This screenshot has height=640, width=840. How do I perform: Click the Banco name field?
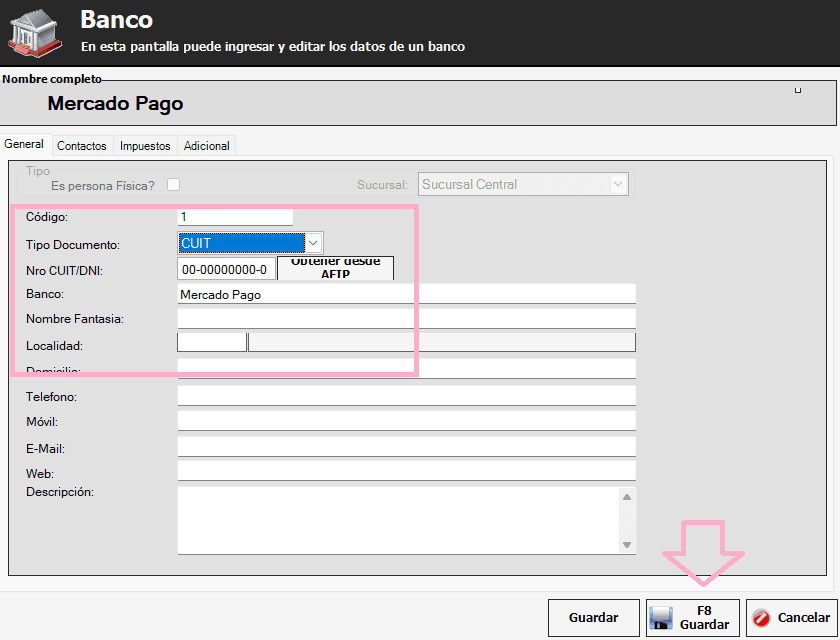click(x=406, y=294)
